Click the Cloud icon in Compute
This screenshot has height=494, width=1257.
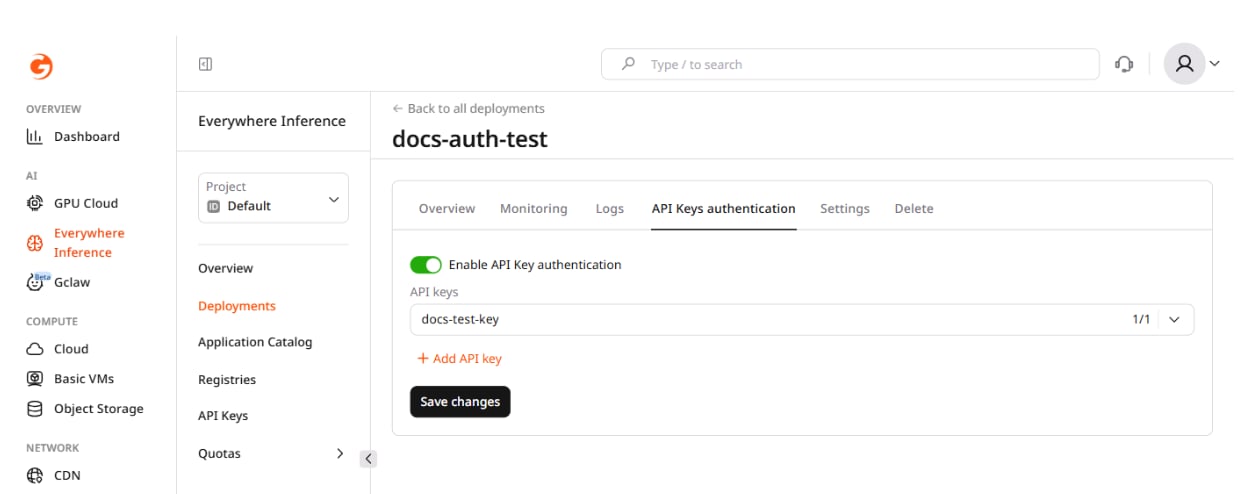click(x=35, y=349)
